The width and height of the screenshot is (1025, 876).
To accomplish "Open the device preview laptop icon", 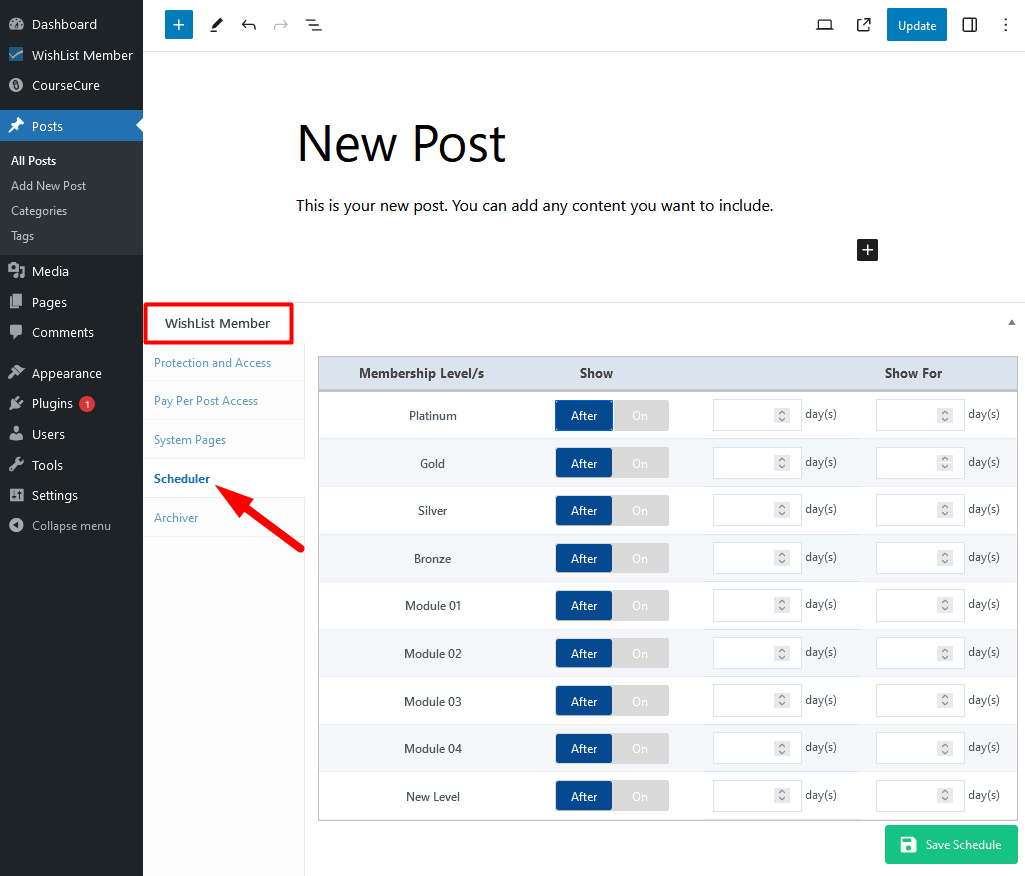I will (825, 25).
